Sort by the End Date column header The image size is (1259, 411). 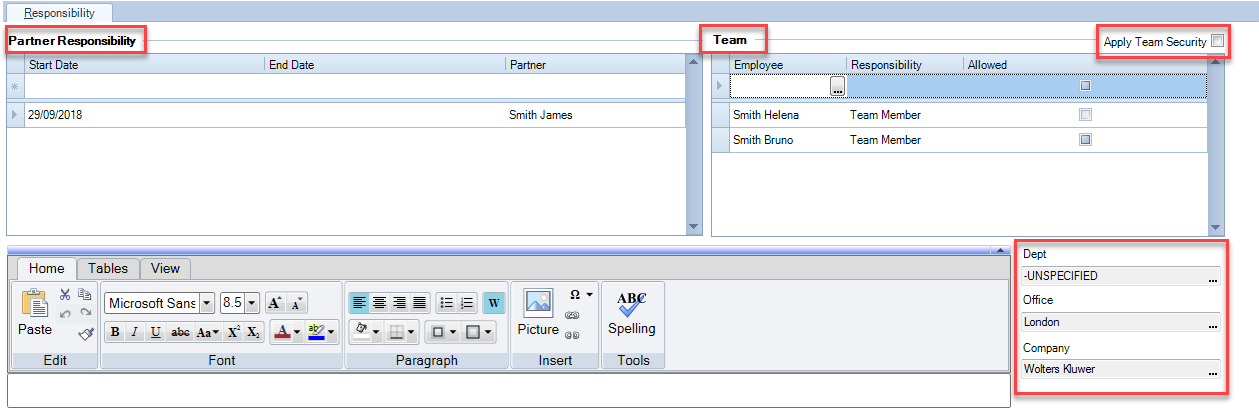[x=385, y=65]
